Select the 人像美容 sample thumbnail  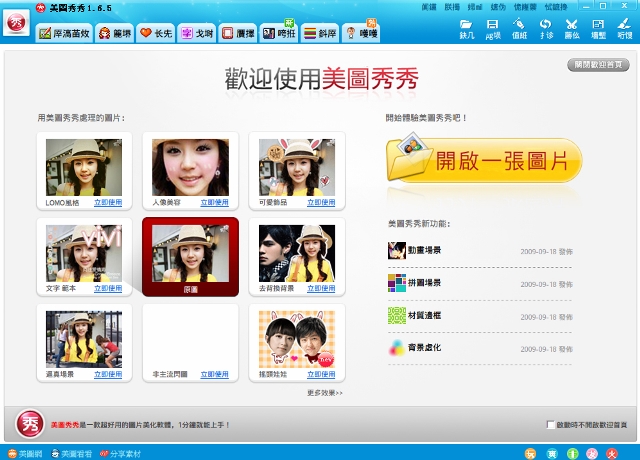[190, 167]
